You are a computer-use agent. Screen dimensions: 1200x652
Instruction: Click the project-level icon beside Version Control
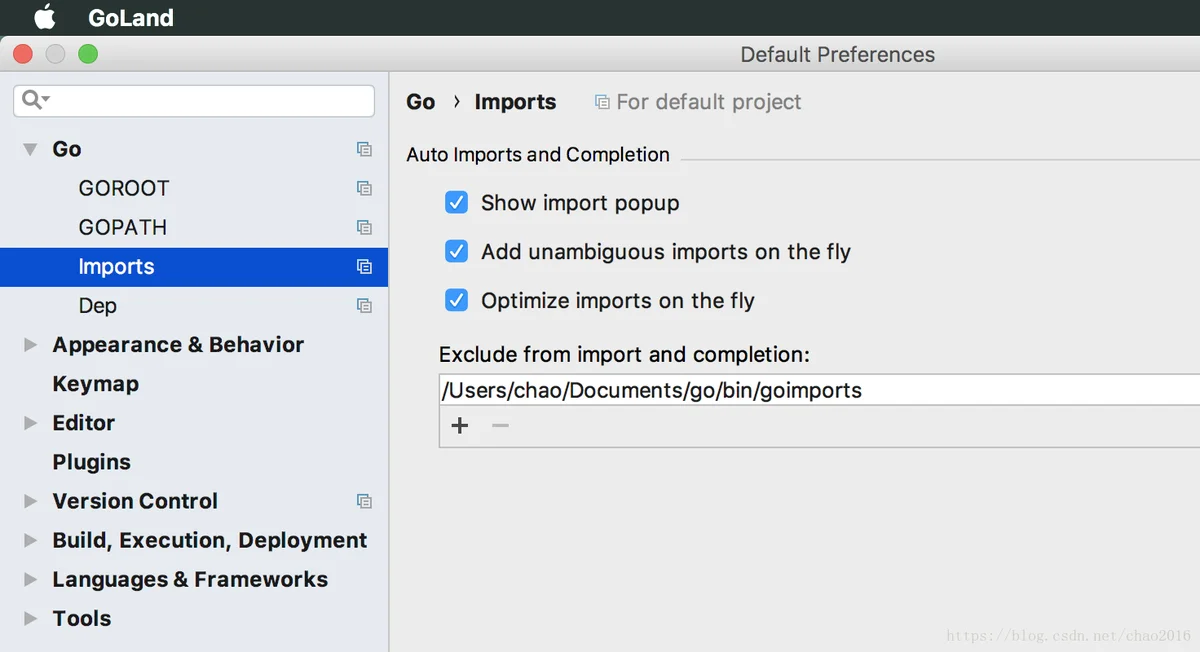point(364,501)
